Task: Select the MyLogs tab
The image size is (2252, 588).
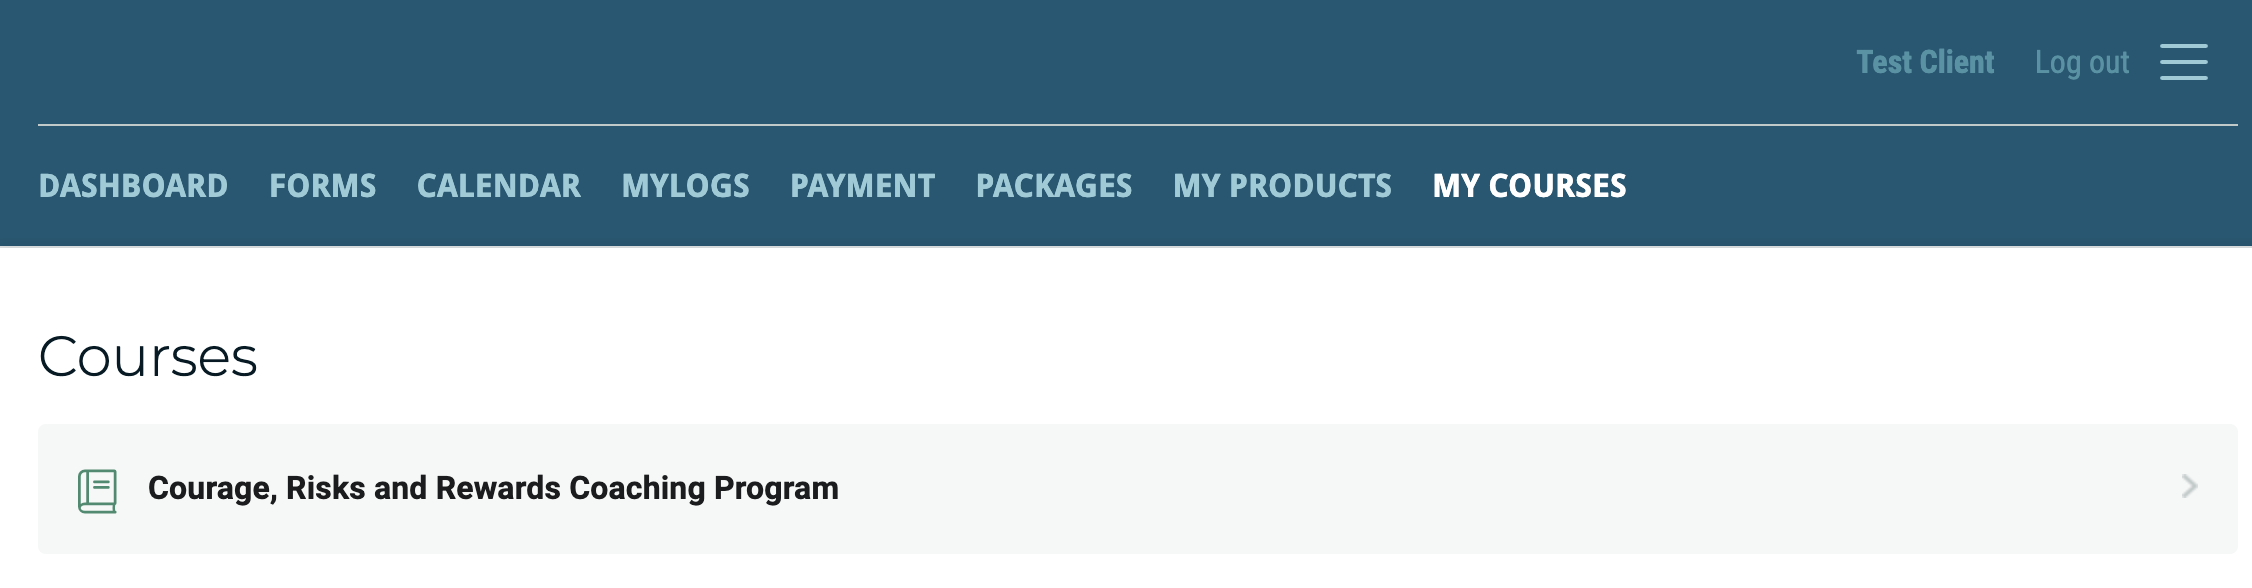Action: click(685, 186)
